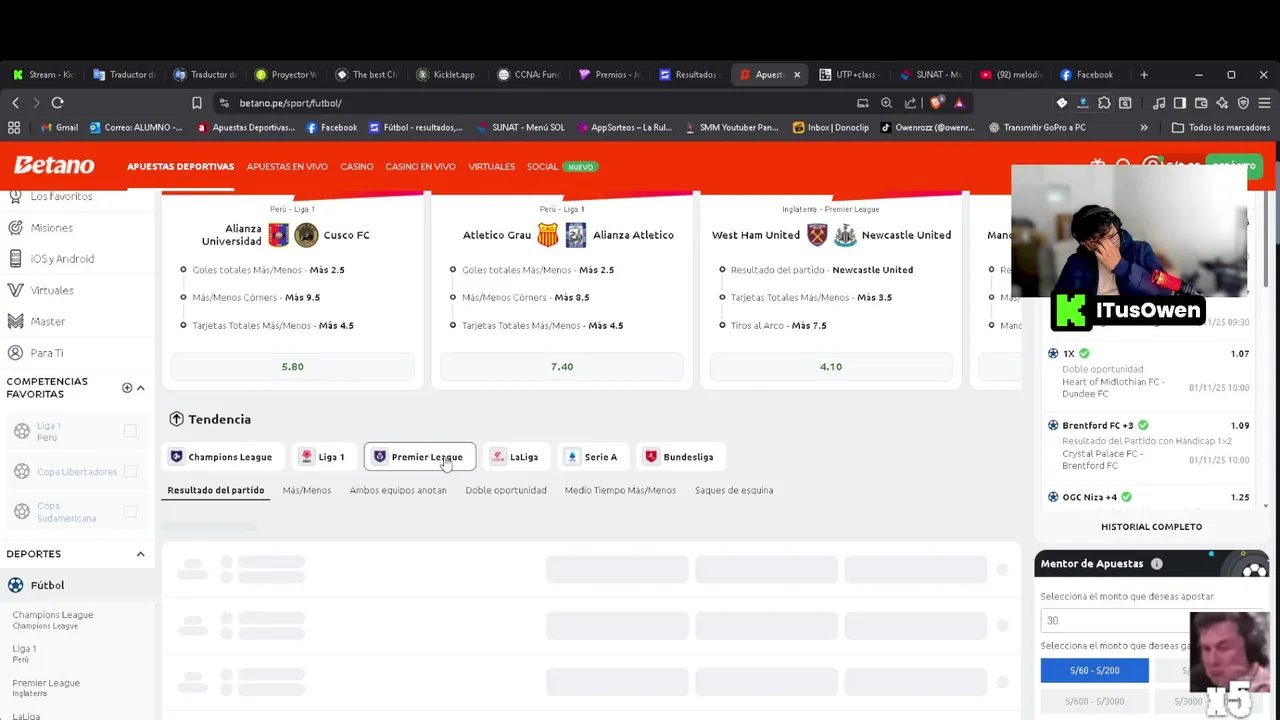Open Virtuales top menu item
The height and width of the screenshot is (720, 1280).
click(x=491, y=167)
